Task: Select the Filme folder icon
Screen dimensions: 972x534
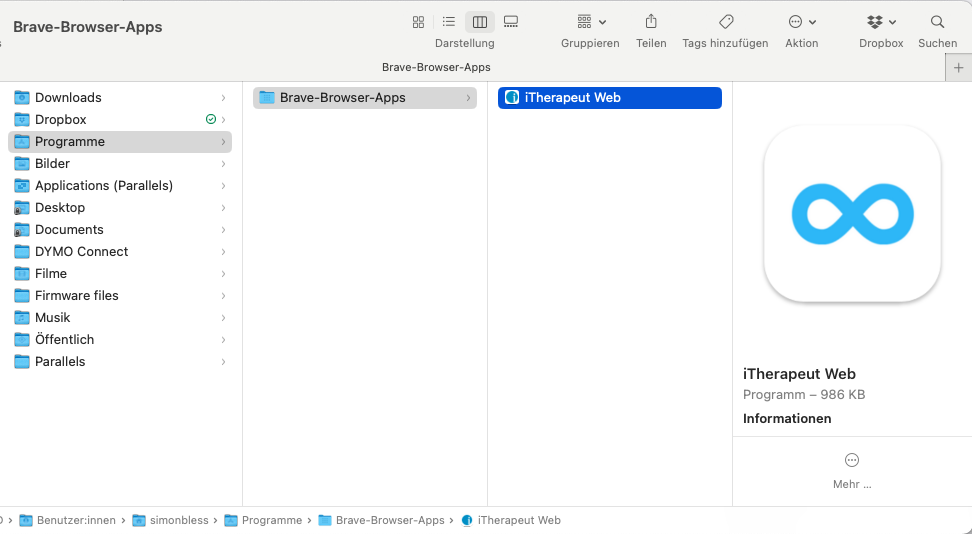Action: click(x=22, y=274)
